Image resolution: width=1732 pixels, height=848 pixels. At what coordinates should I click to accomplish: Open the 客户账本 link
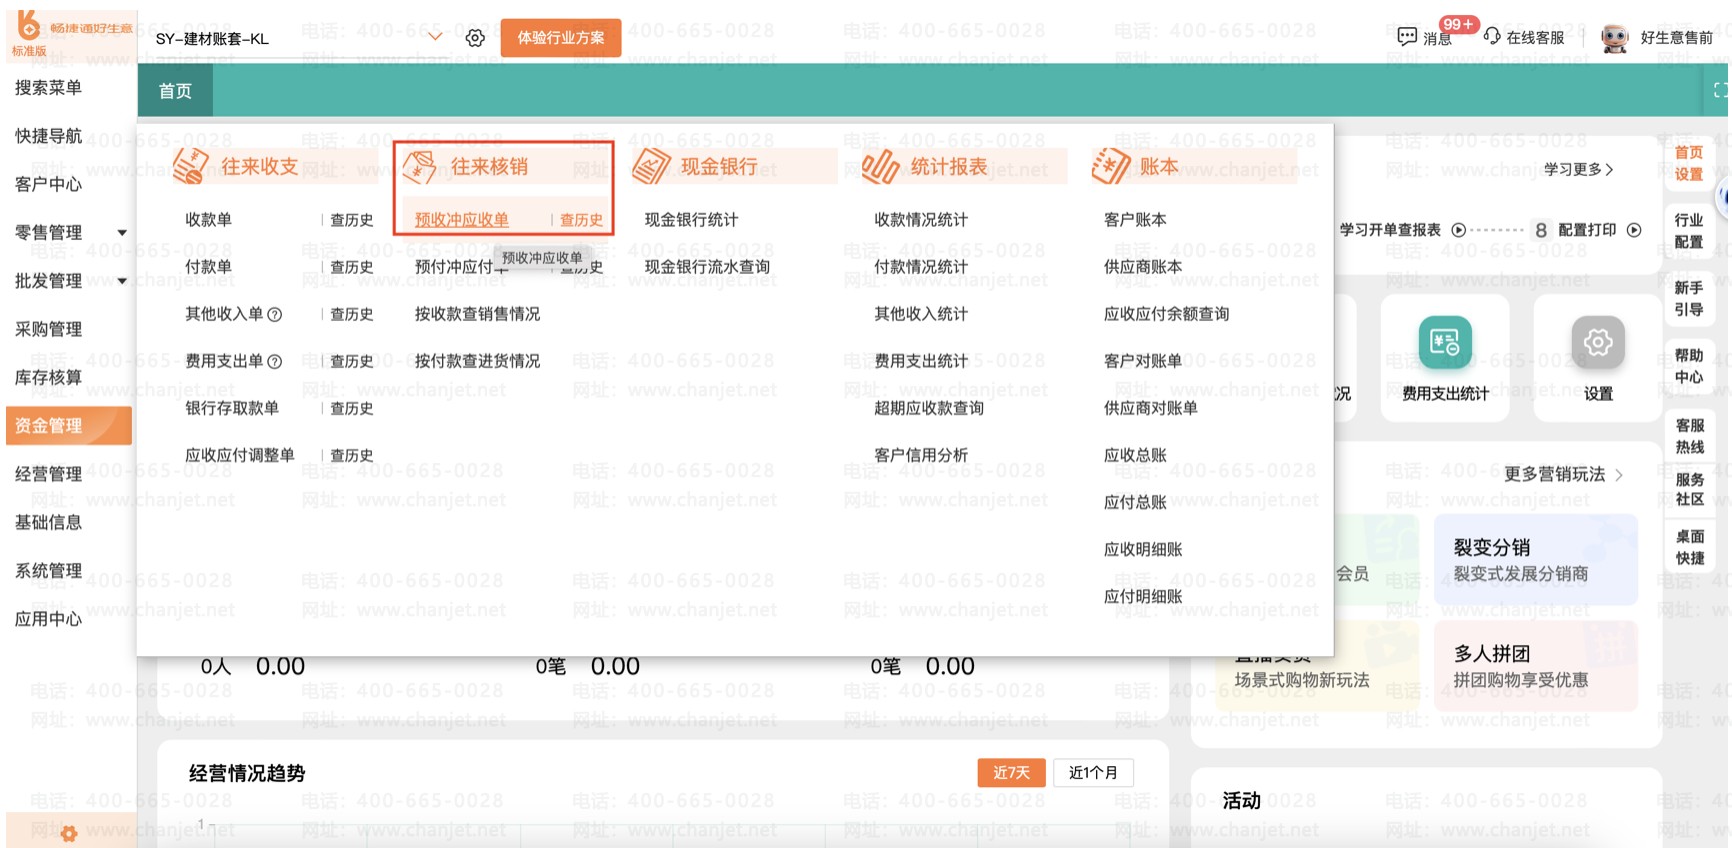coord(1135,220)
